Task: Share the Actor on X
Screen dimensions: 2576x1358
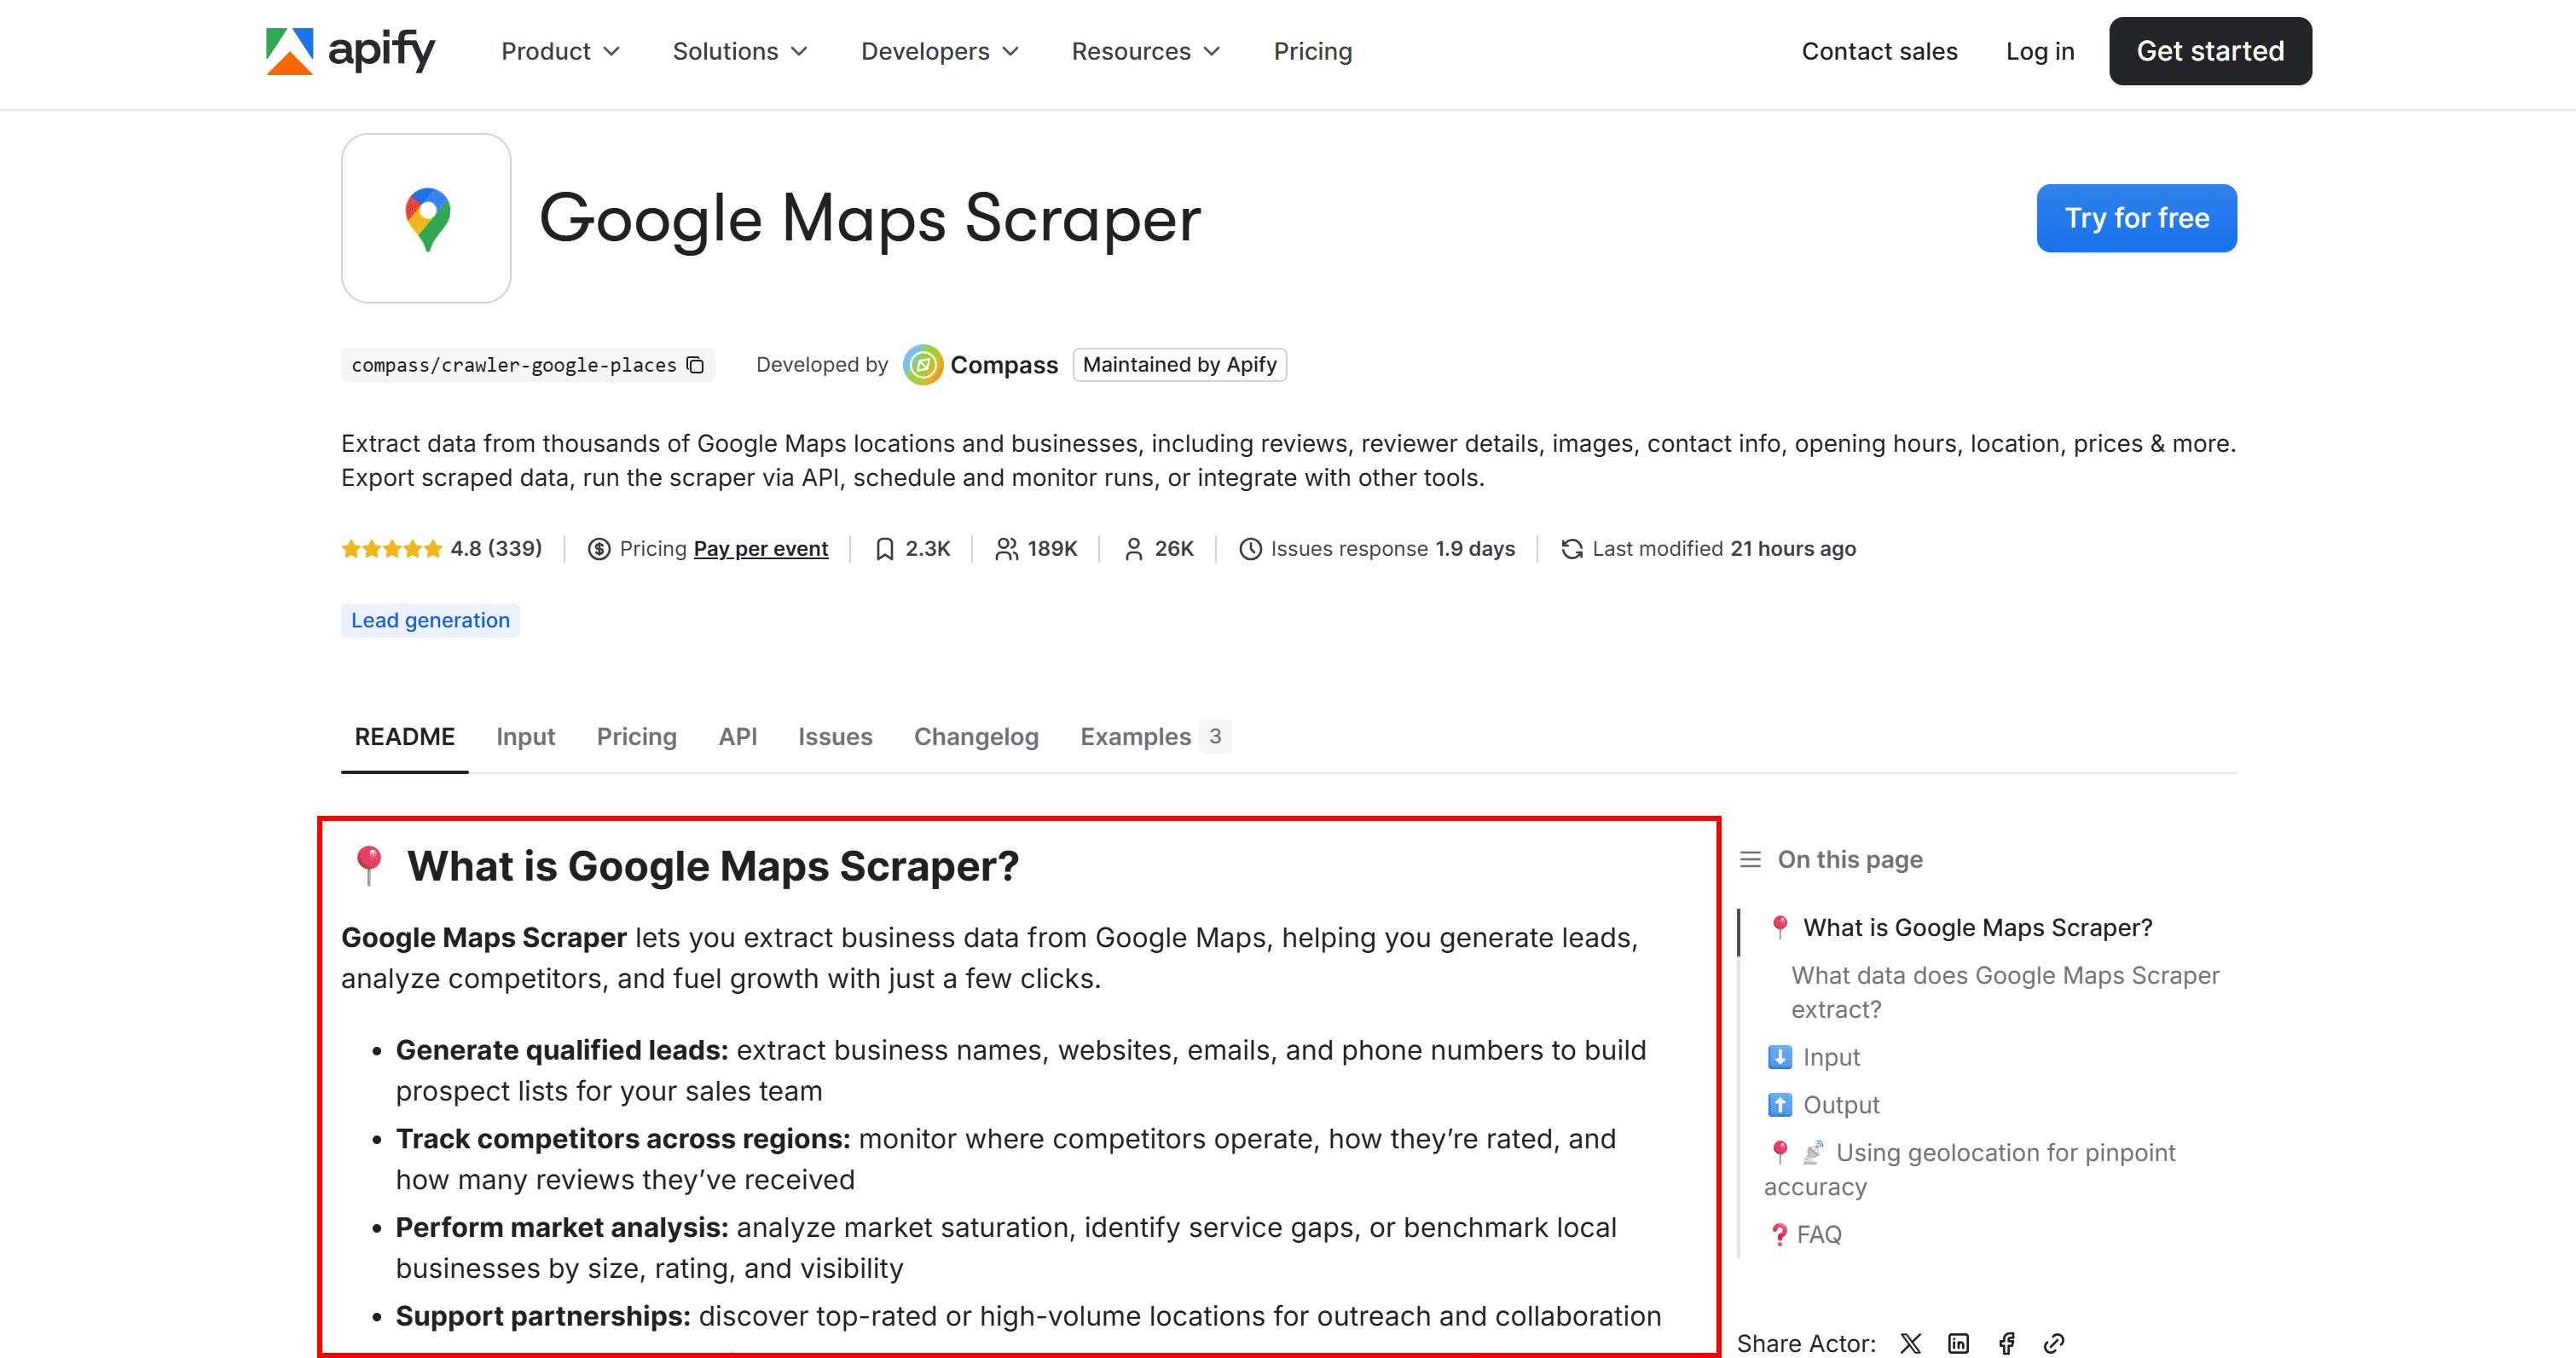Action: pos(1910,1343)
